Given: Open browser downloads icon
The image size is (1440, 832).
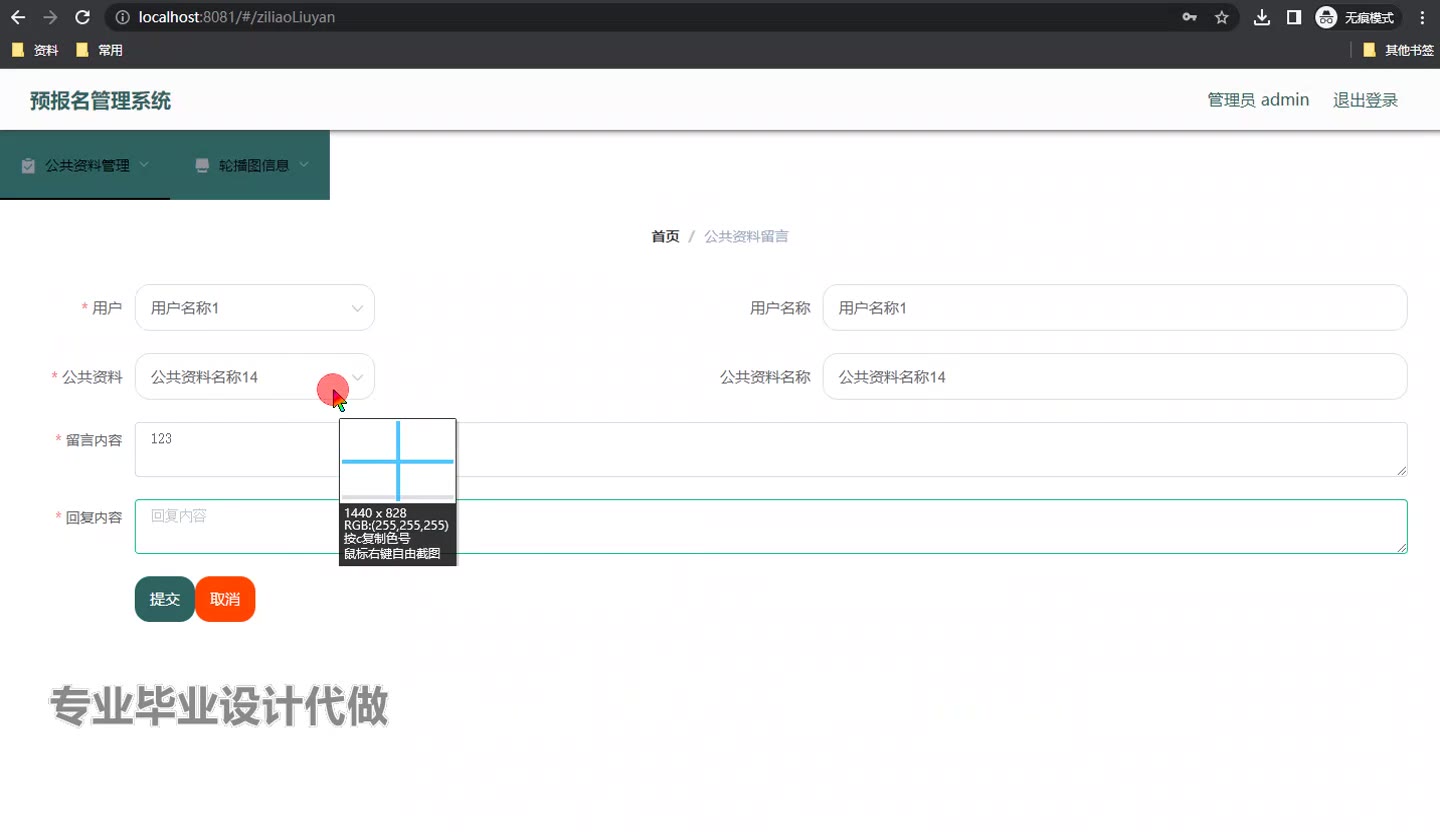Looking at the screenshot, I should (x=1262, y=17).
